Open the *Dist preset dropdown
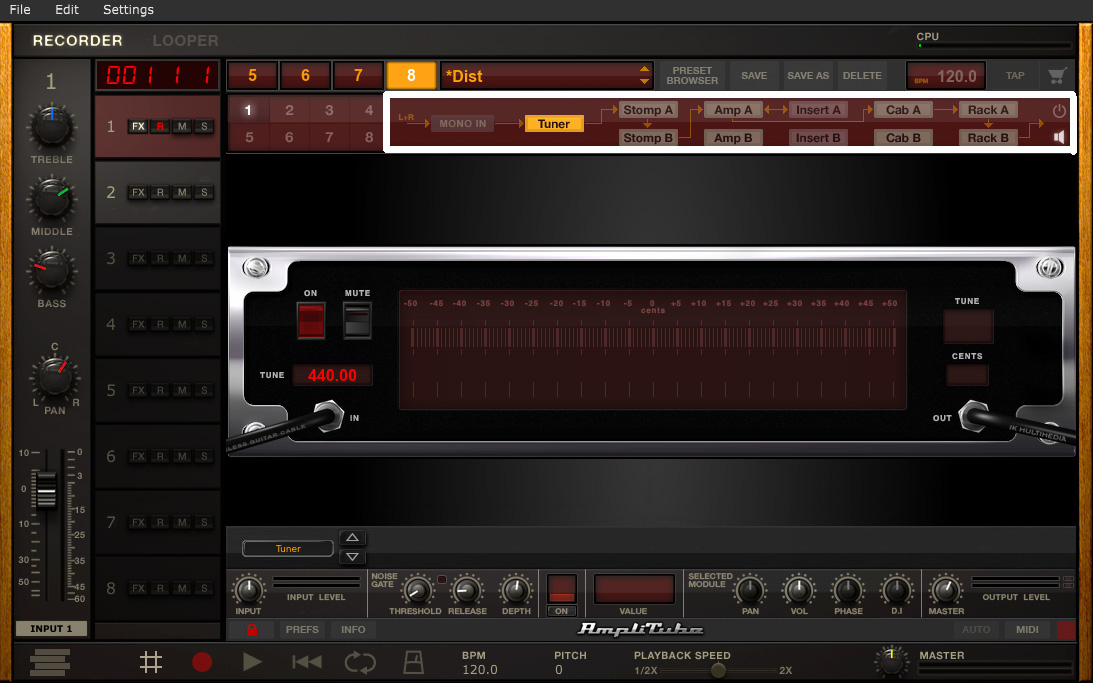 click(547, 76)
